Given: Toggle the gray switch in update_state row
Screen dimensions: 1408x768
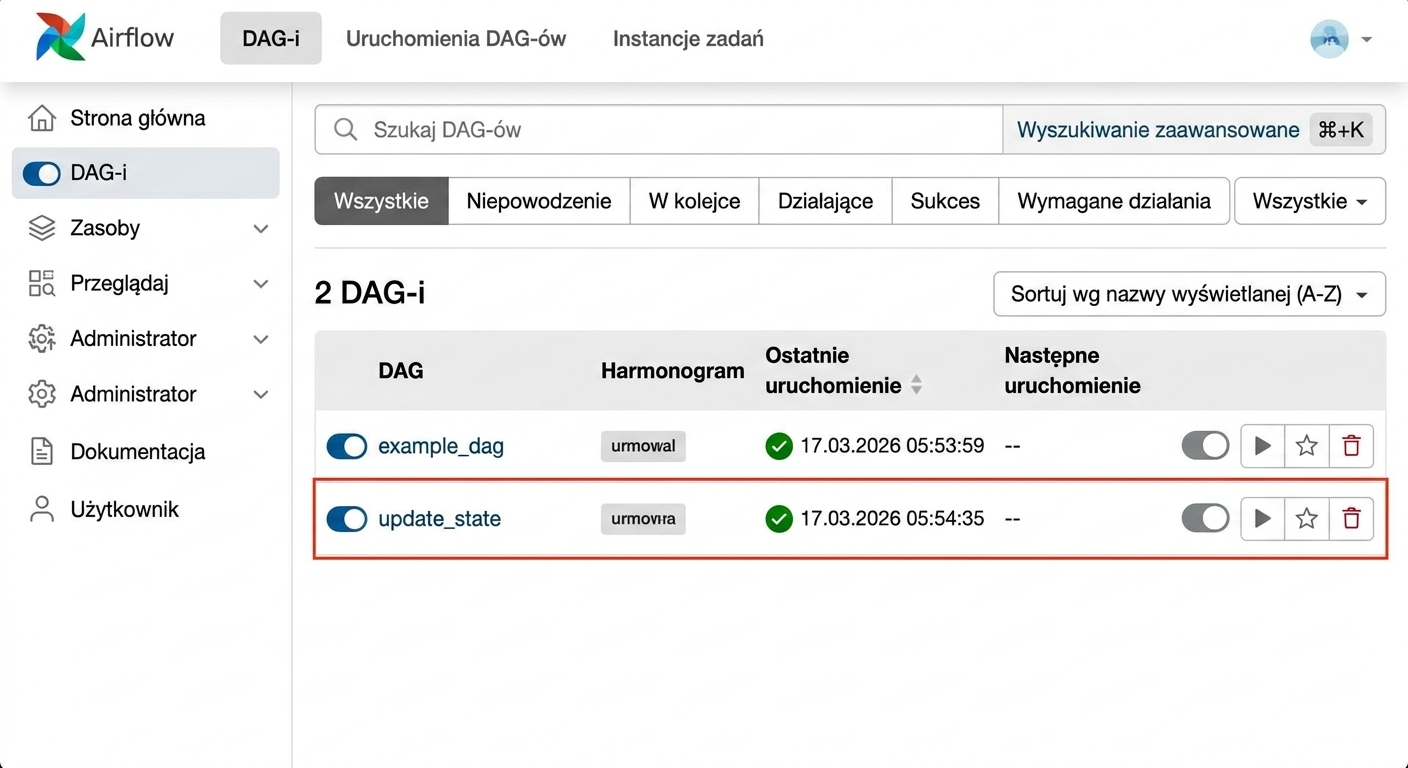Looking at the screenshot, I should pos(1205,518).
